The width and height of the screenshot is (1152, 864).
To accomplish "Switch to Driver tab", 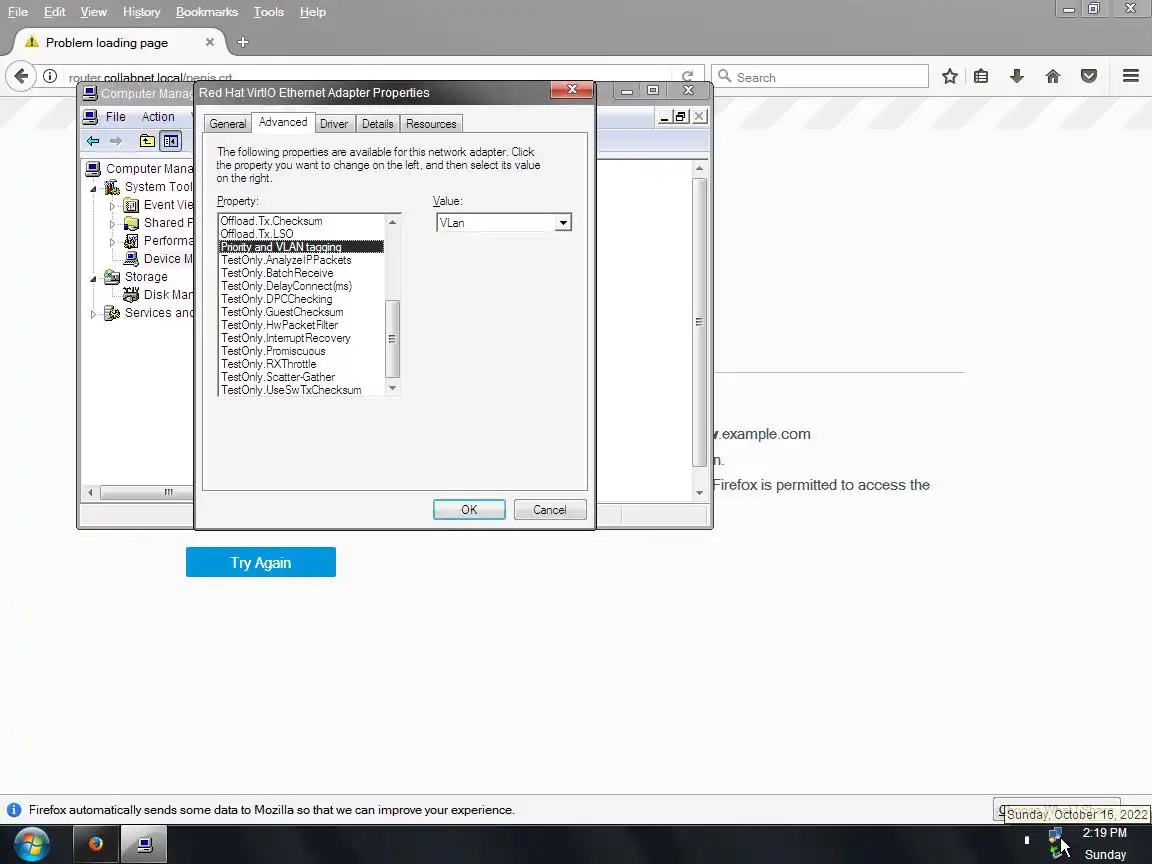I will click(x=334, y=123).
